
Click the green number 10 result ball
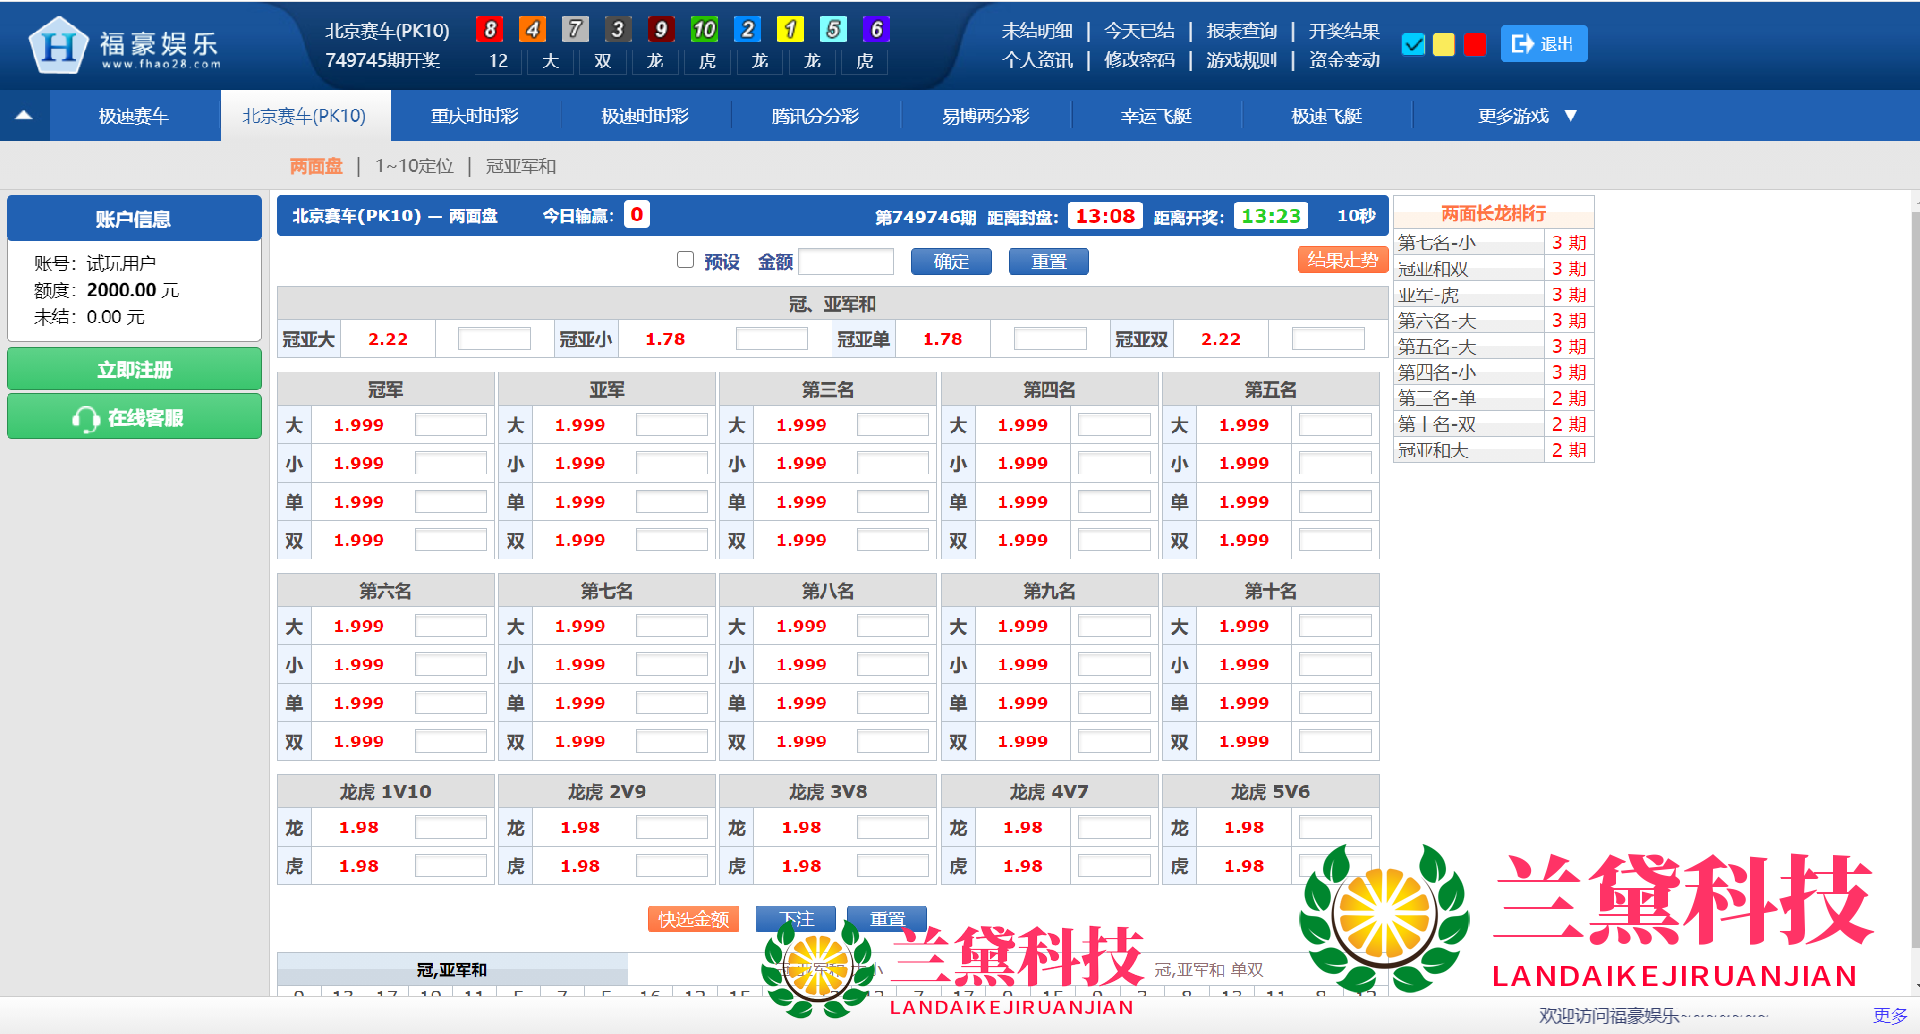pos(704,30)
